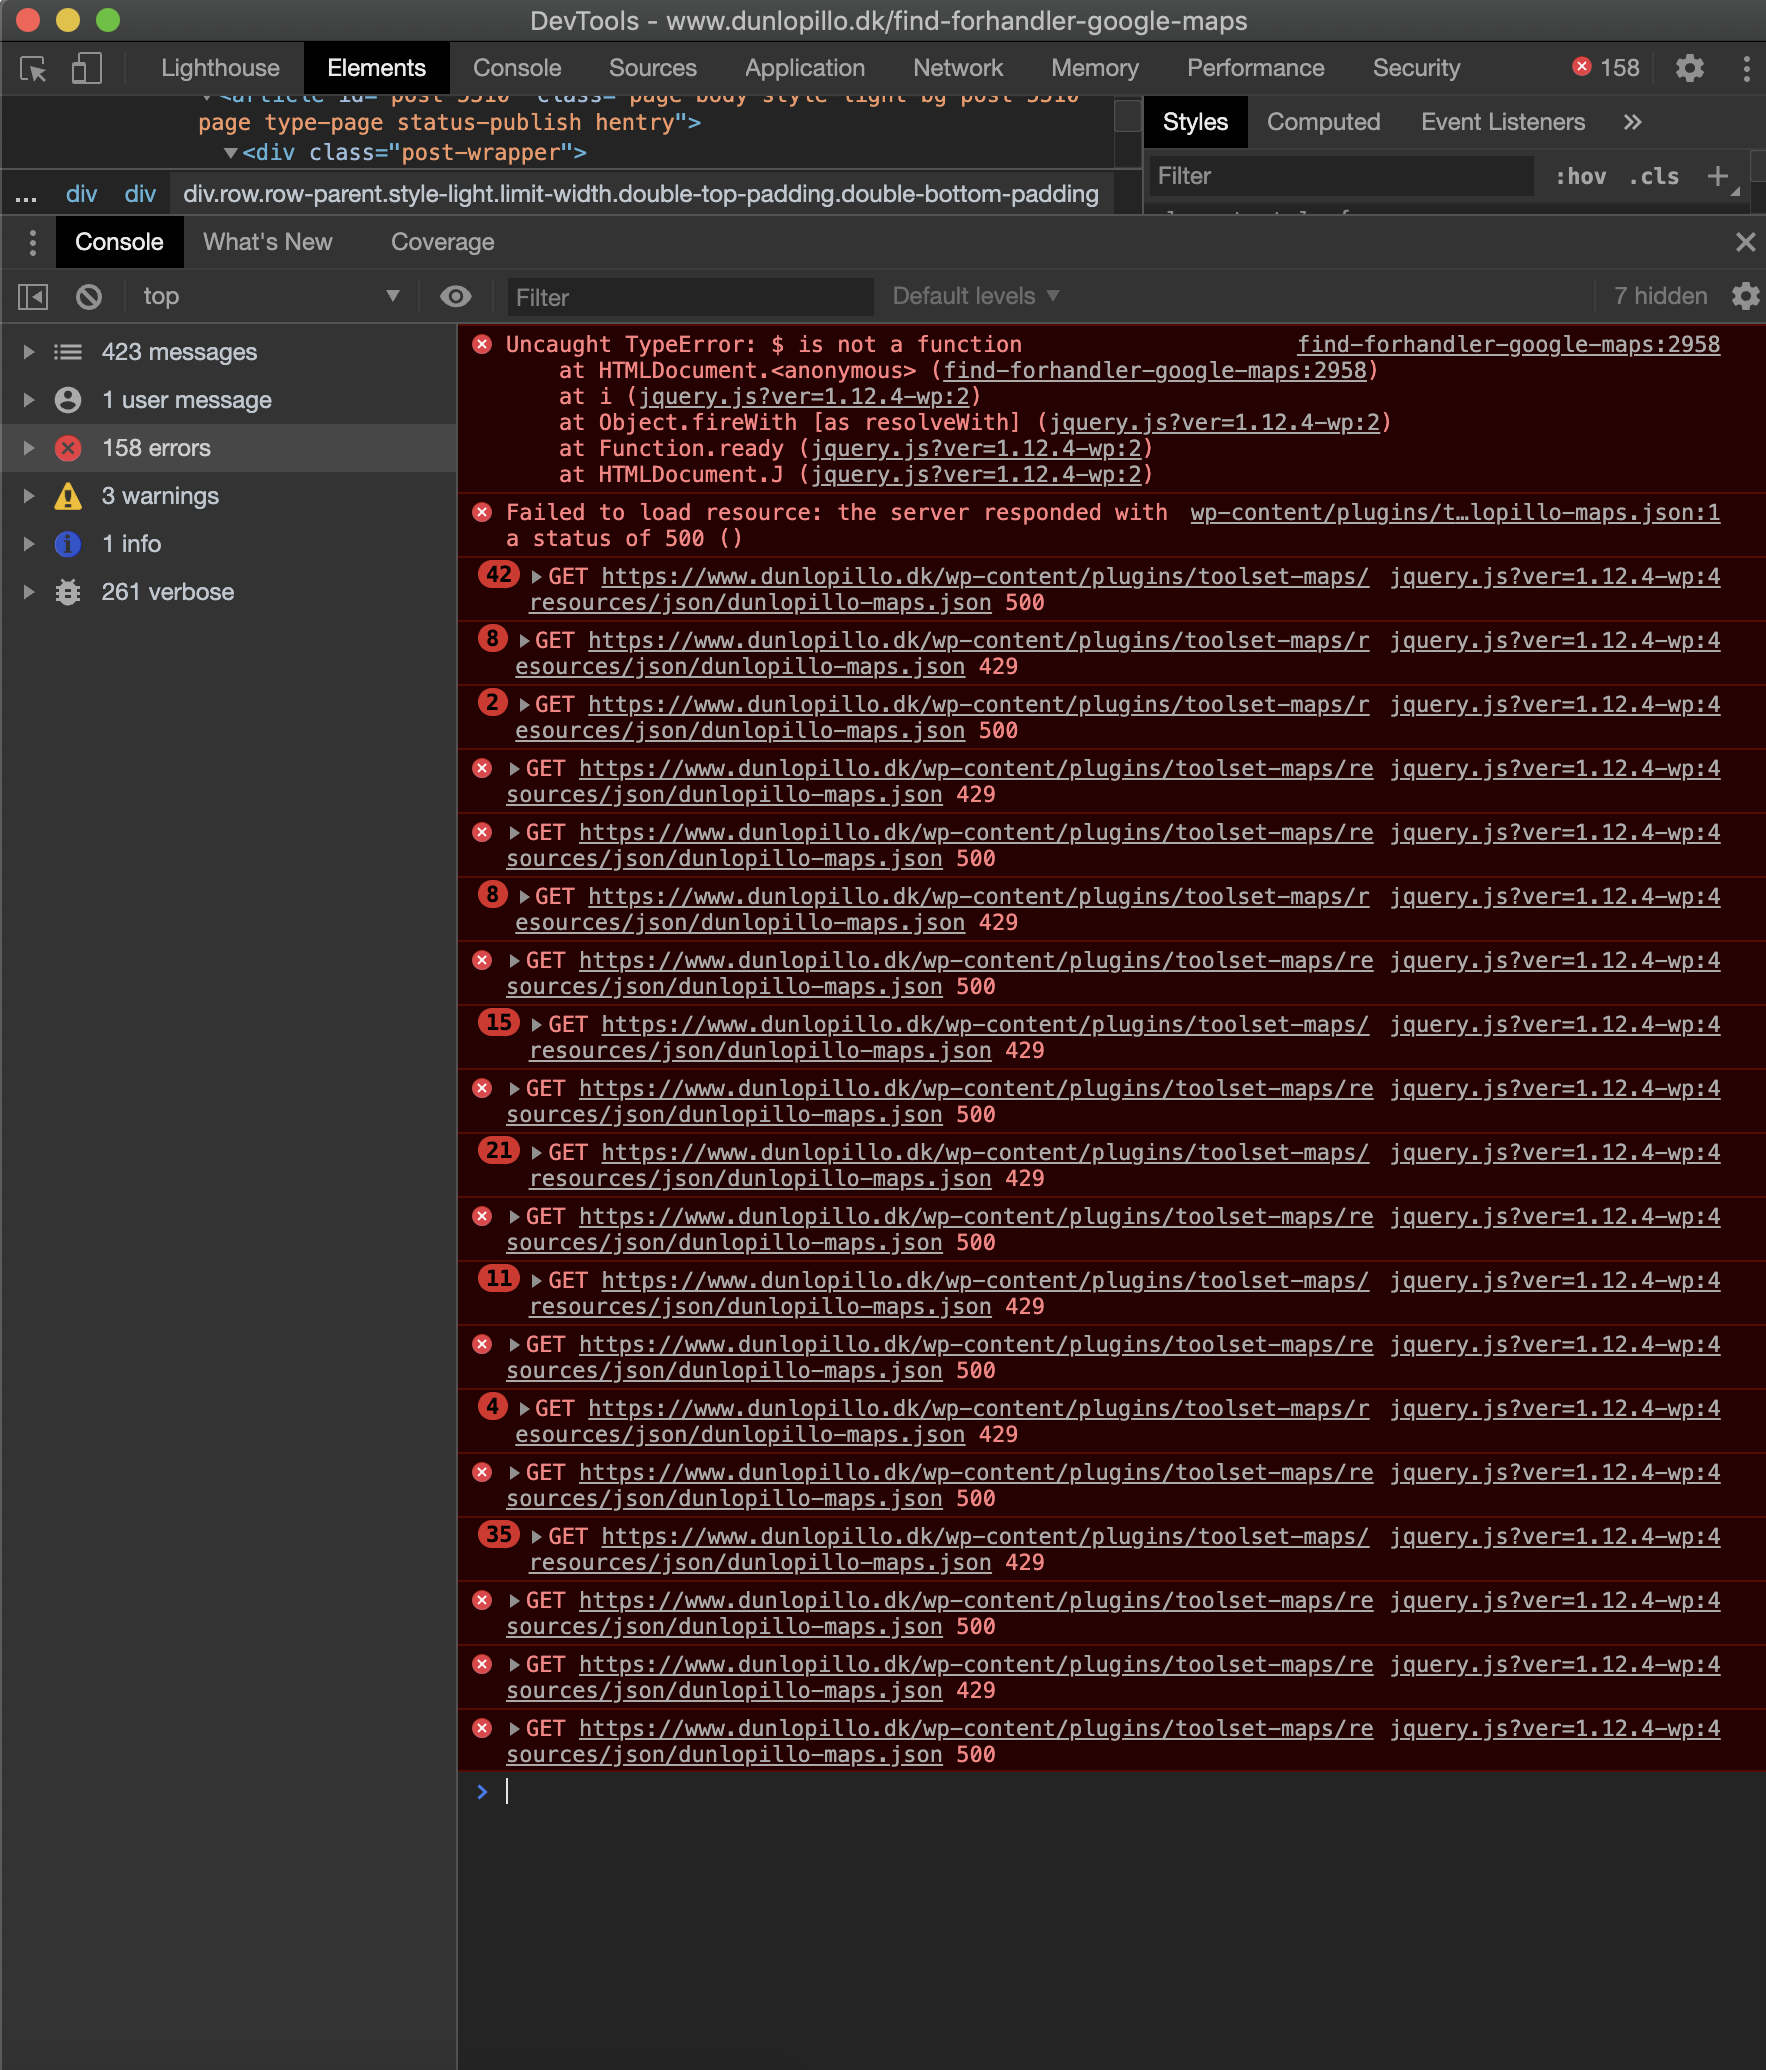
Task: Show more Styles pane tabs with chevrons
Action: pyautogui.click(x=1632, y=122)
